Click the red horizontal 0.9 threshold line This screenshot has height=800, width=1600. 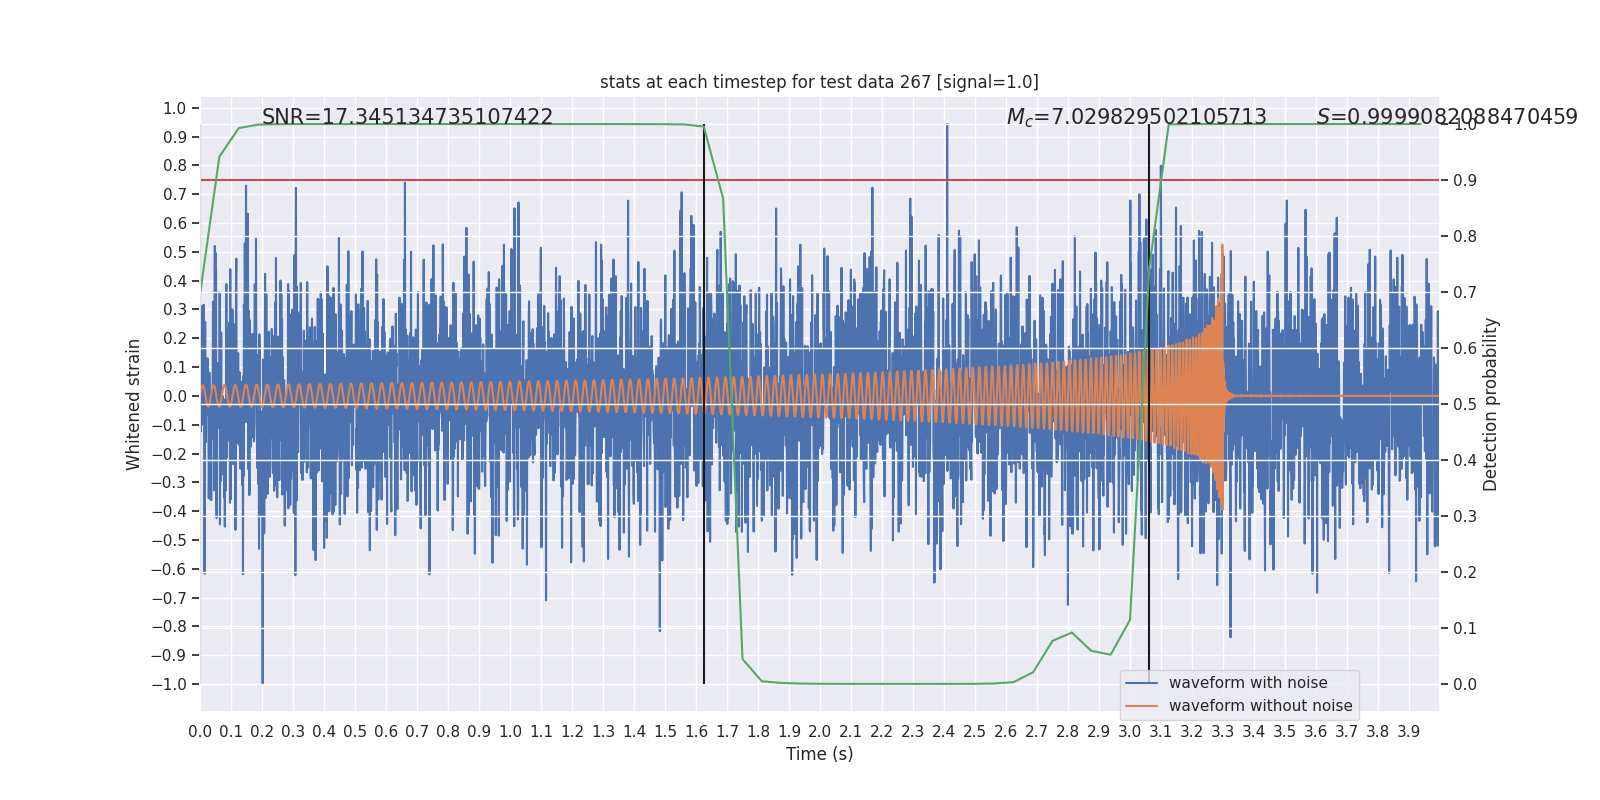(819, 180)
